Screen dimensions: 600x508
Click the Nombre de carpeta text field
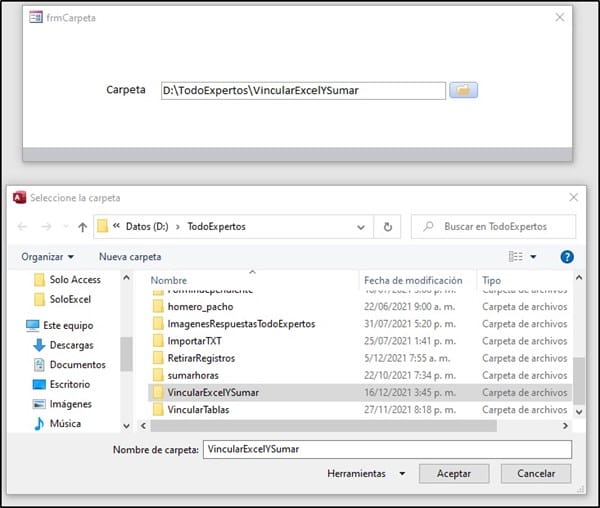point(386,450)
